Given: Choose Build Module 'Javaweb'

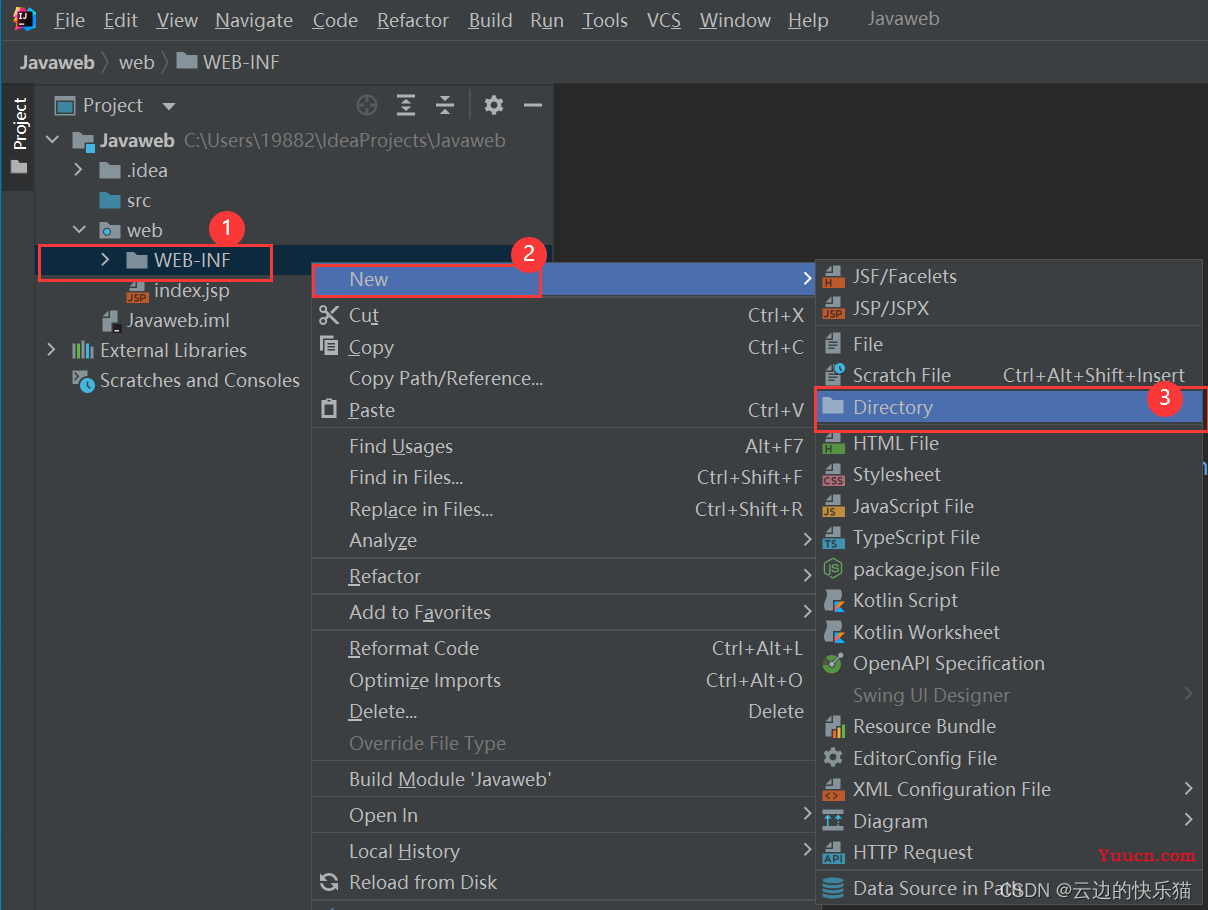Looking at the screenshot, I should tap(563, 779).
